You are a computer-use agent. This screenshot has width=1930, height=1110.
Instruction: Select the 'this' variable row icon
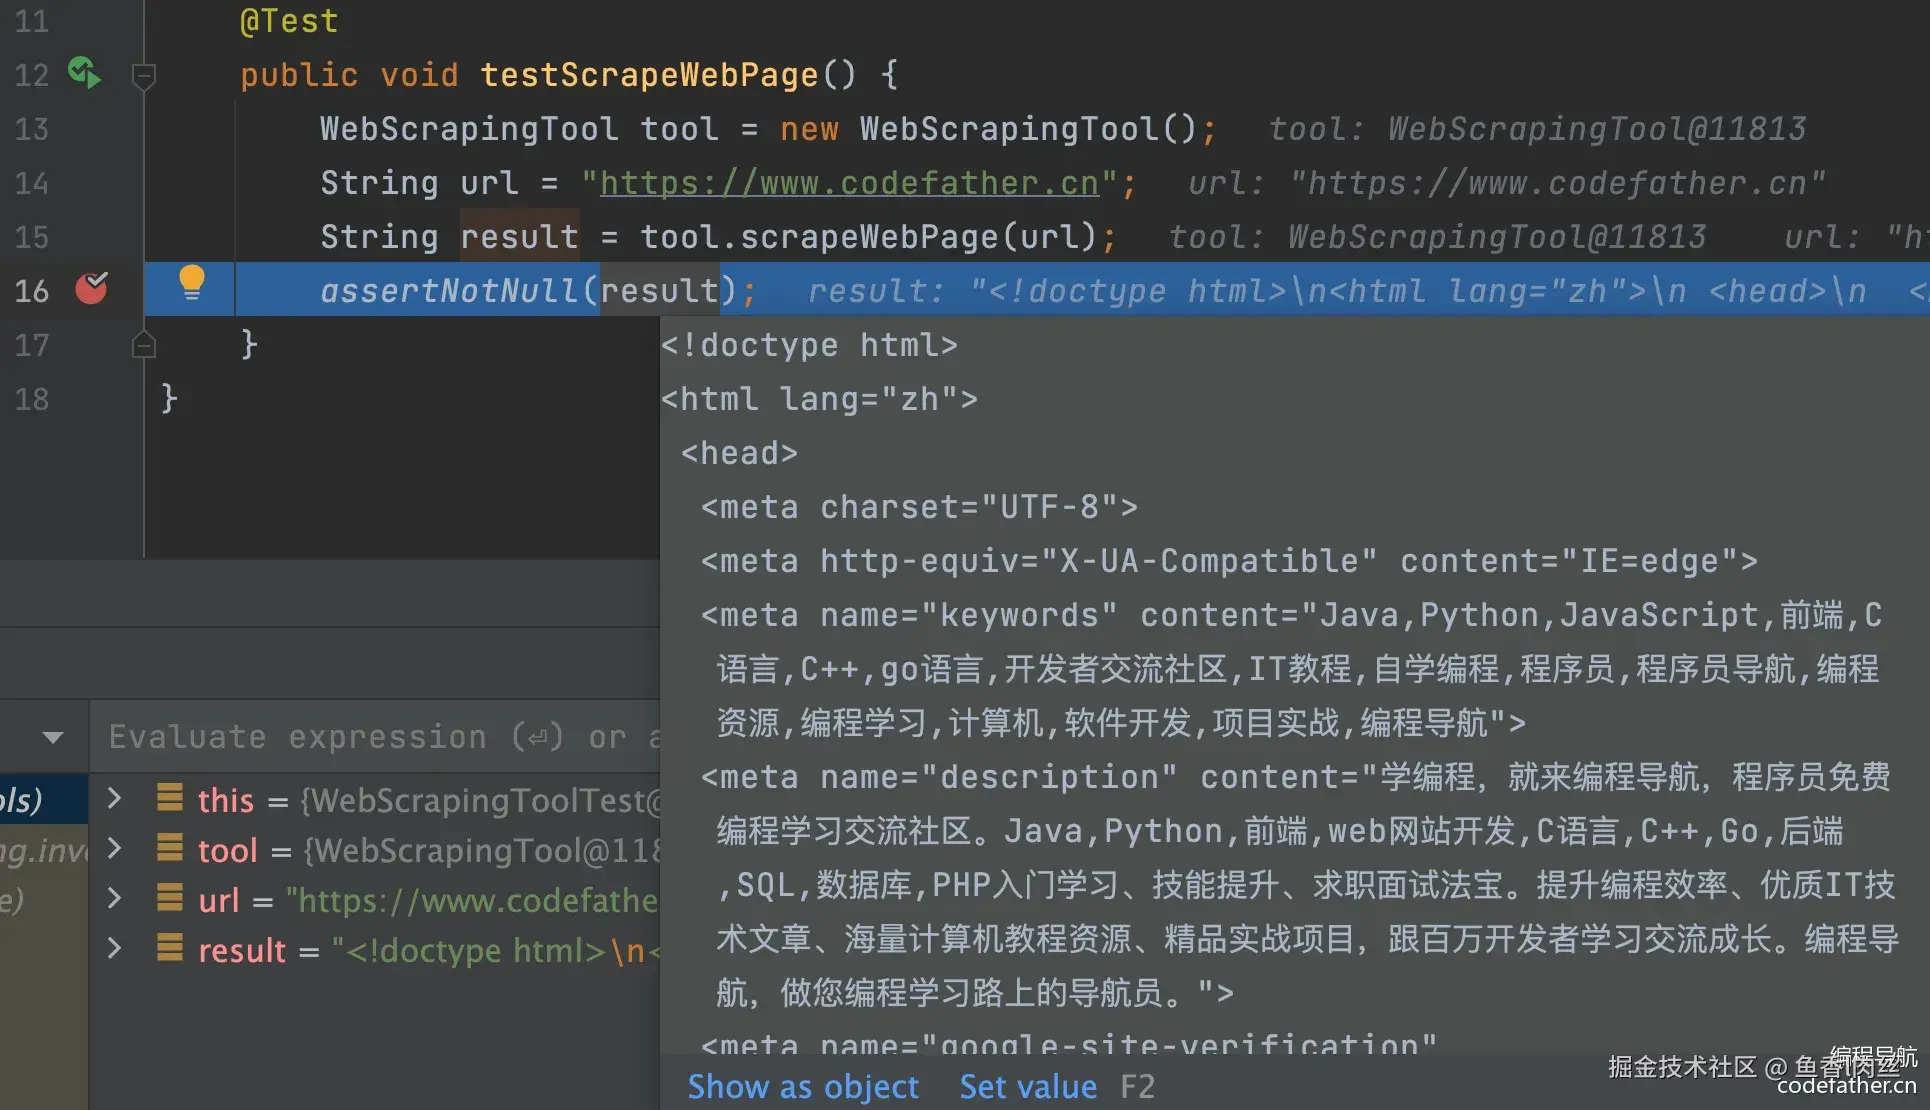[170, 798]
